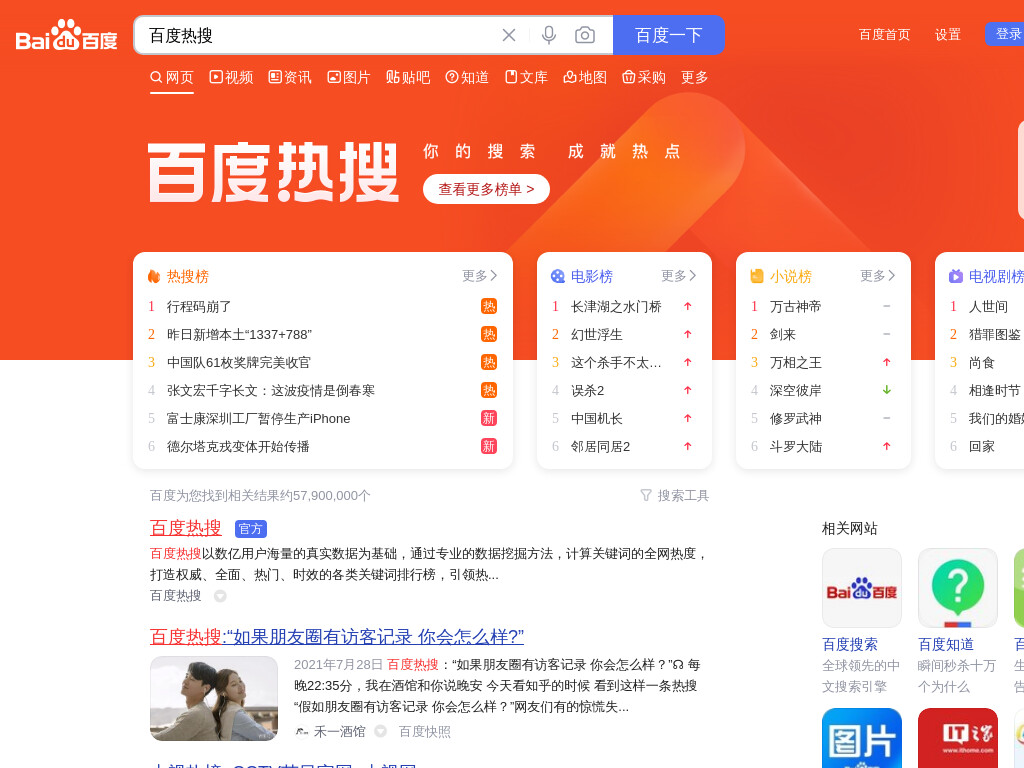Image resolution: width=1024 pixels, height=768 pixels.
Task: Open the 百度知道 related site text link
Action: click(x=946, y=645)
